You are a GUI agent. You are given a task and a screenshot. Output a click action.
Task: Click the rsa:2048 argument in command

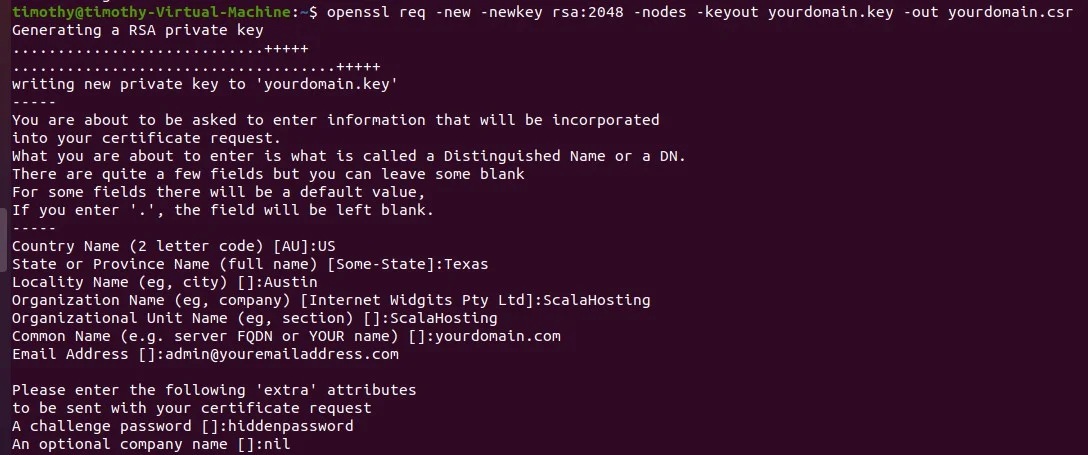pos(587,12)
